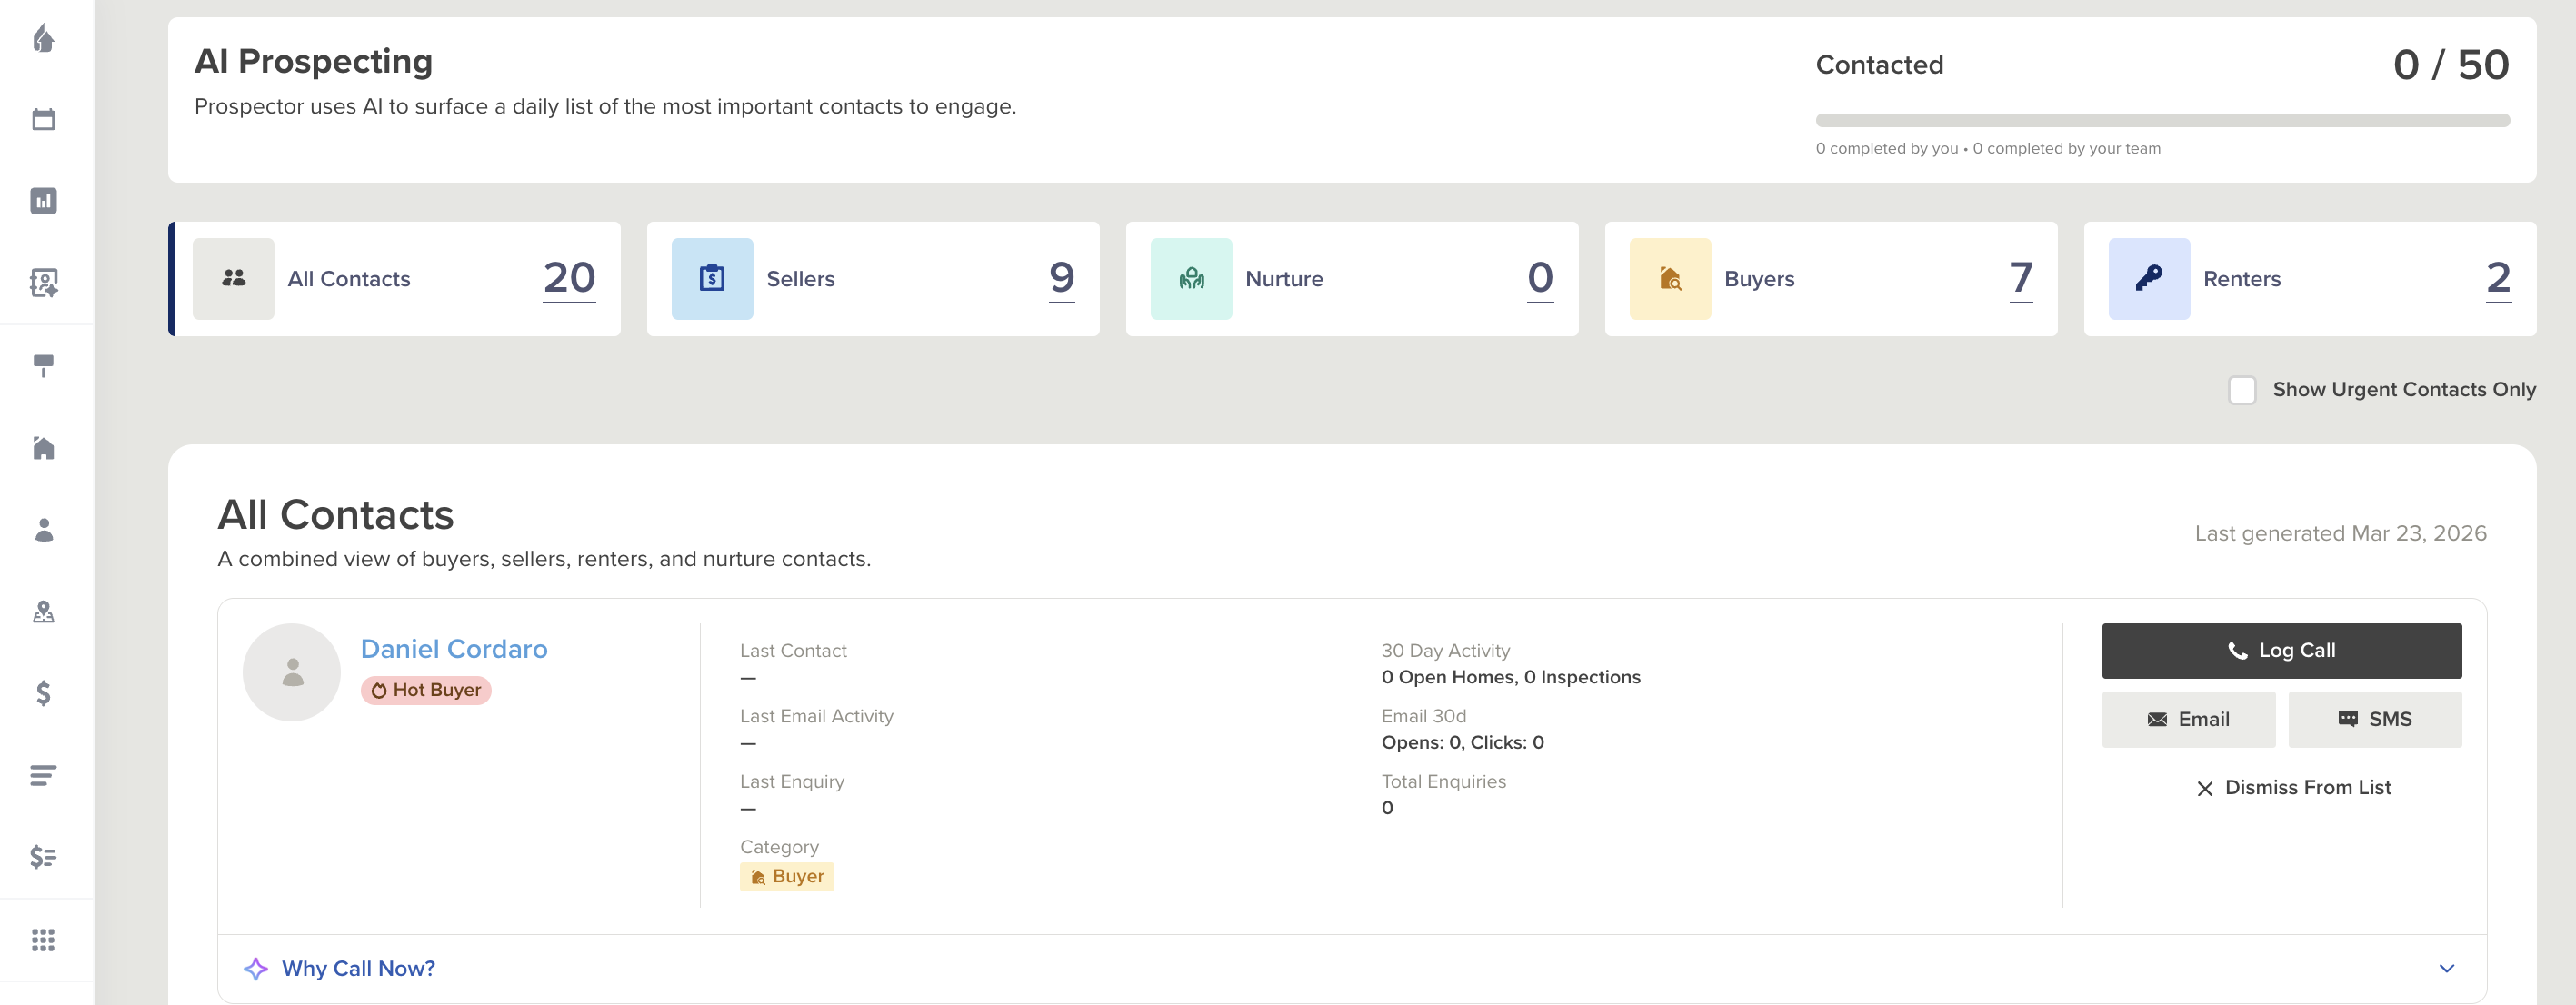Click the SMS button

[x=2375, y=719]
